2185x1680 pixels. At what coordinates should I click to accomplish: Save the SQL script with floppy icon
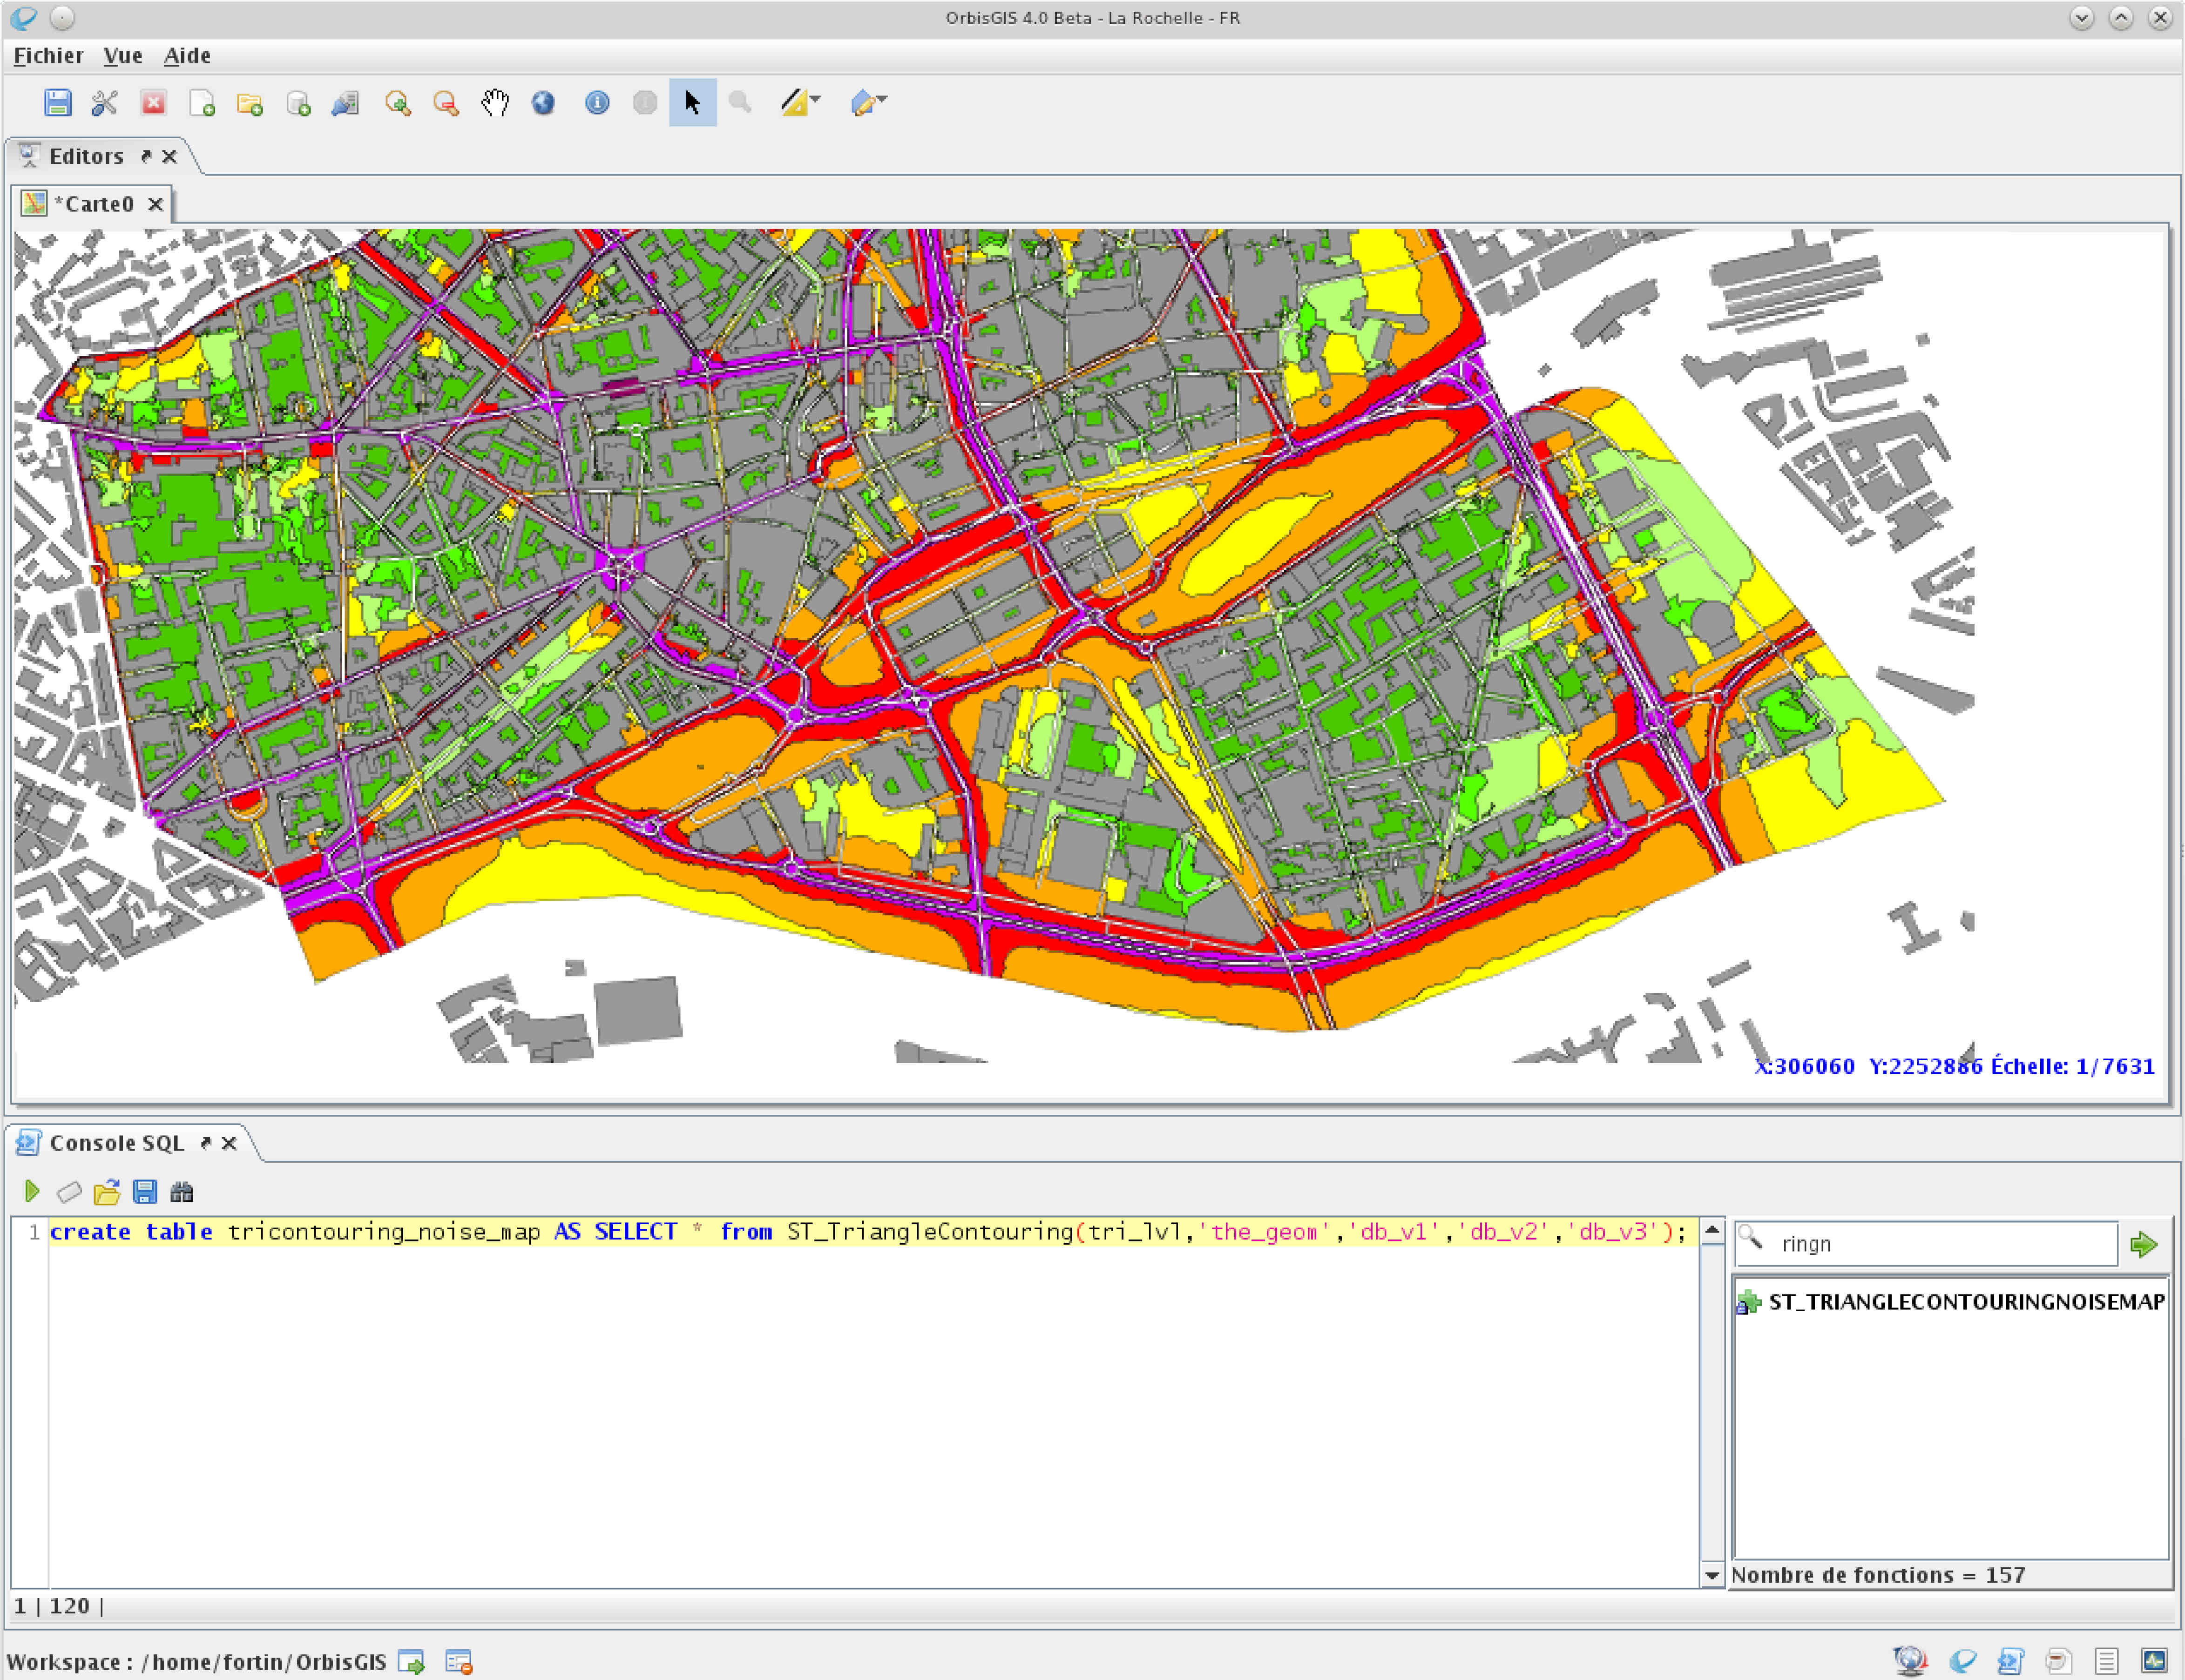145,1192
